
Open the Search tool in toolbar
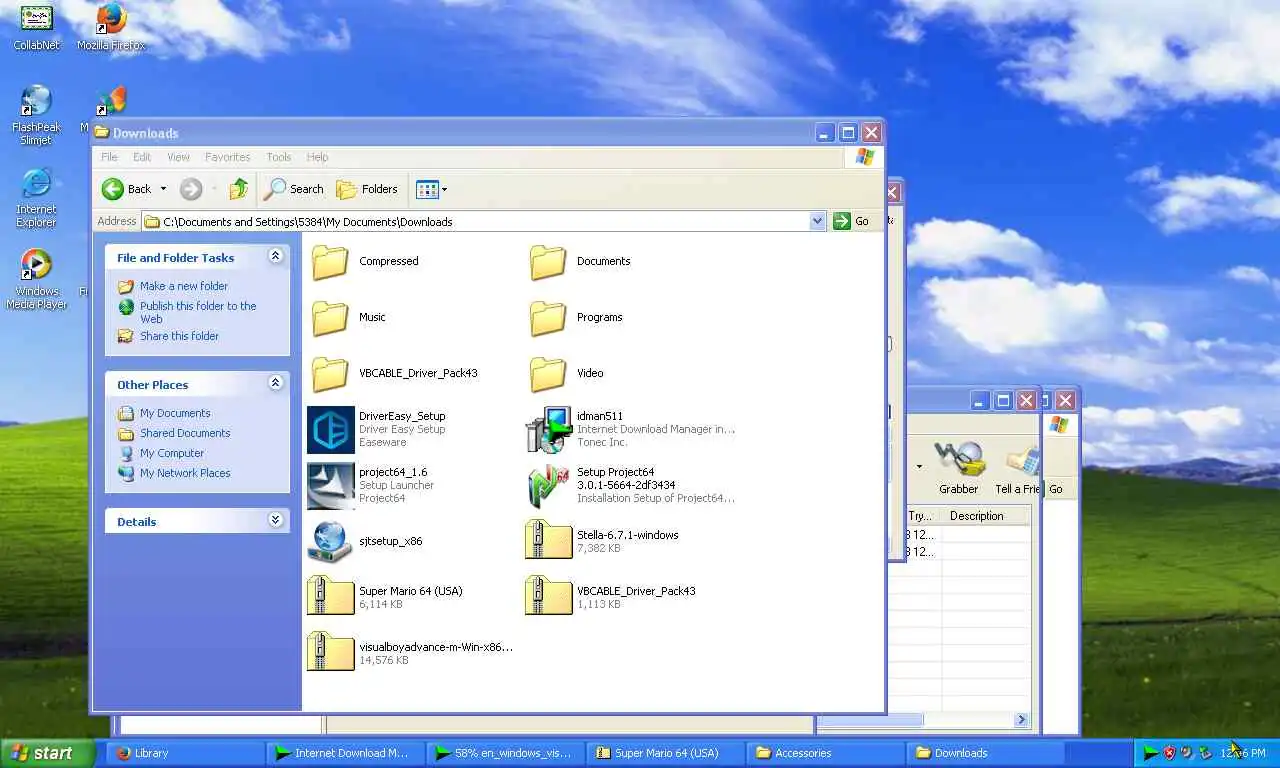point(294,189)
